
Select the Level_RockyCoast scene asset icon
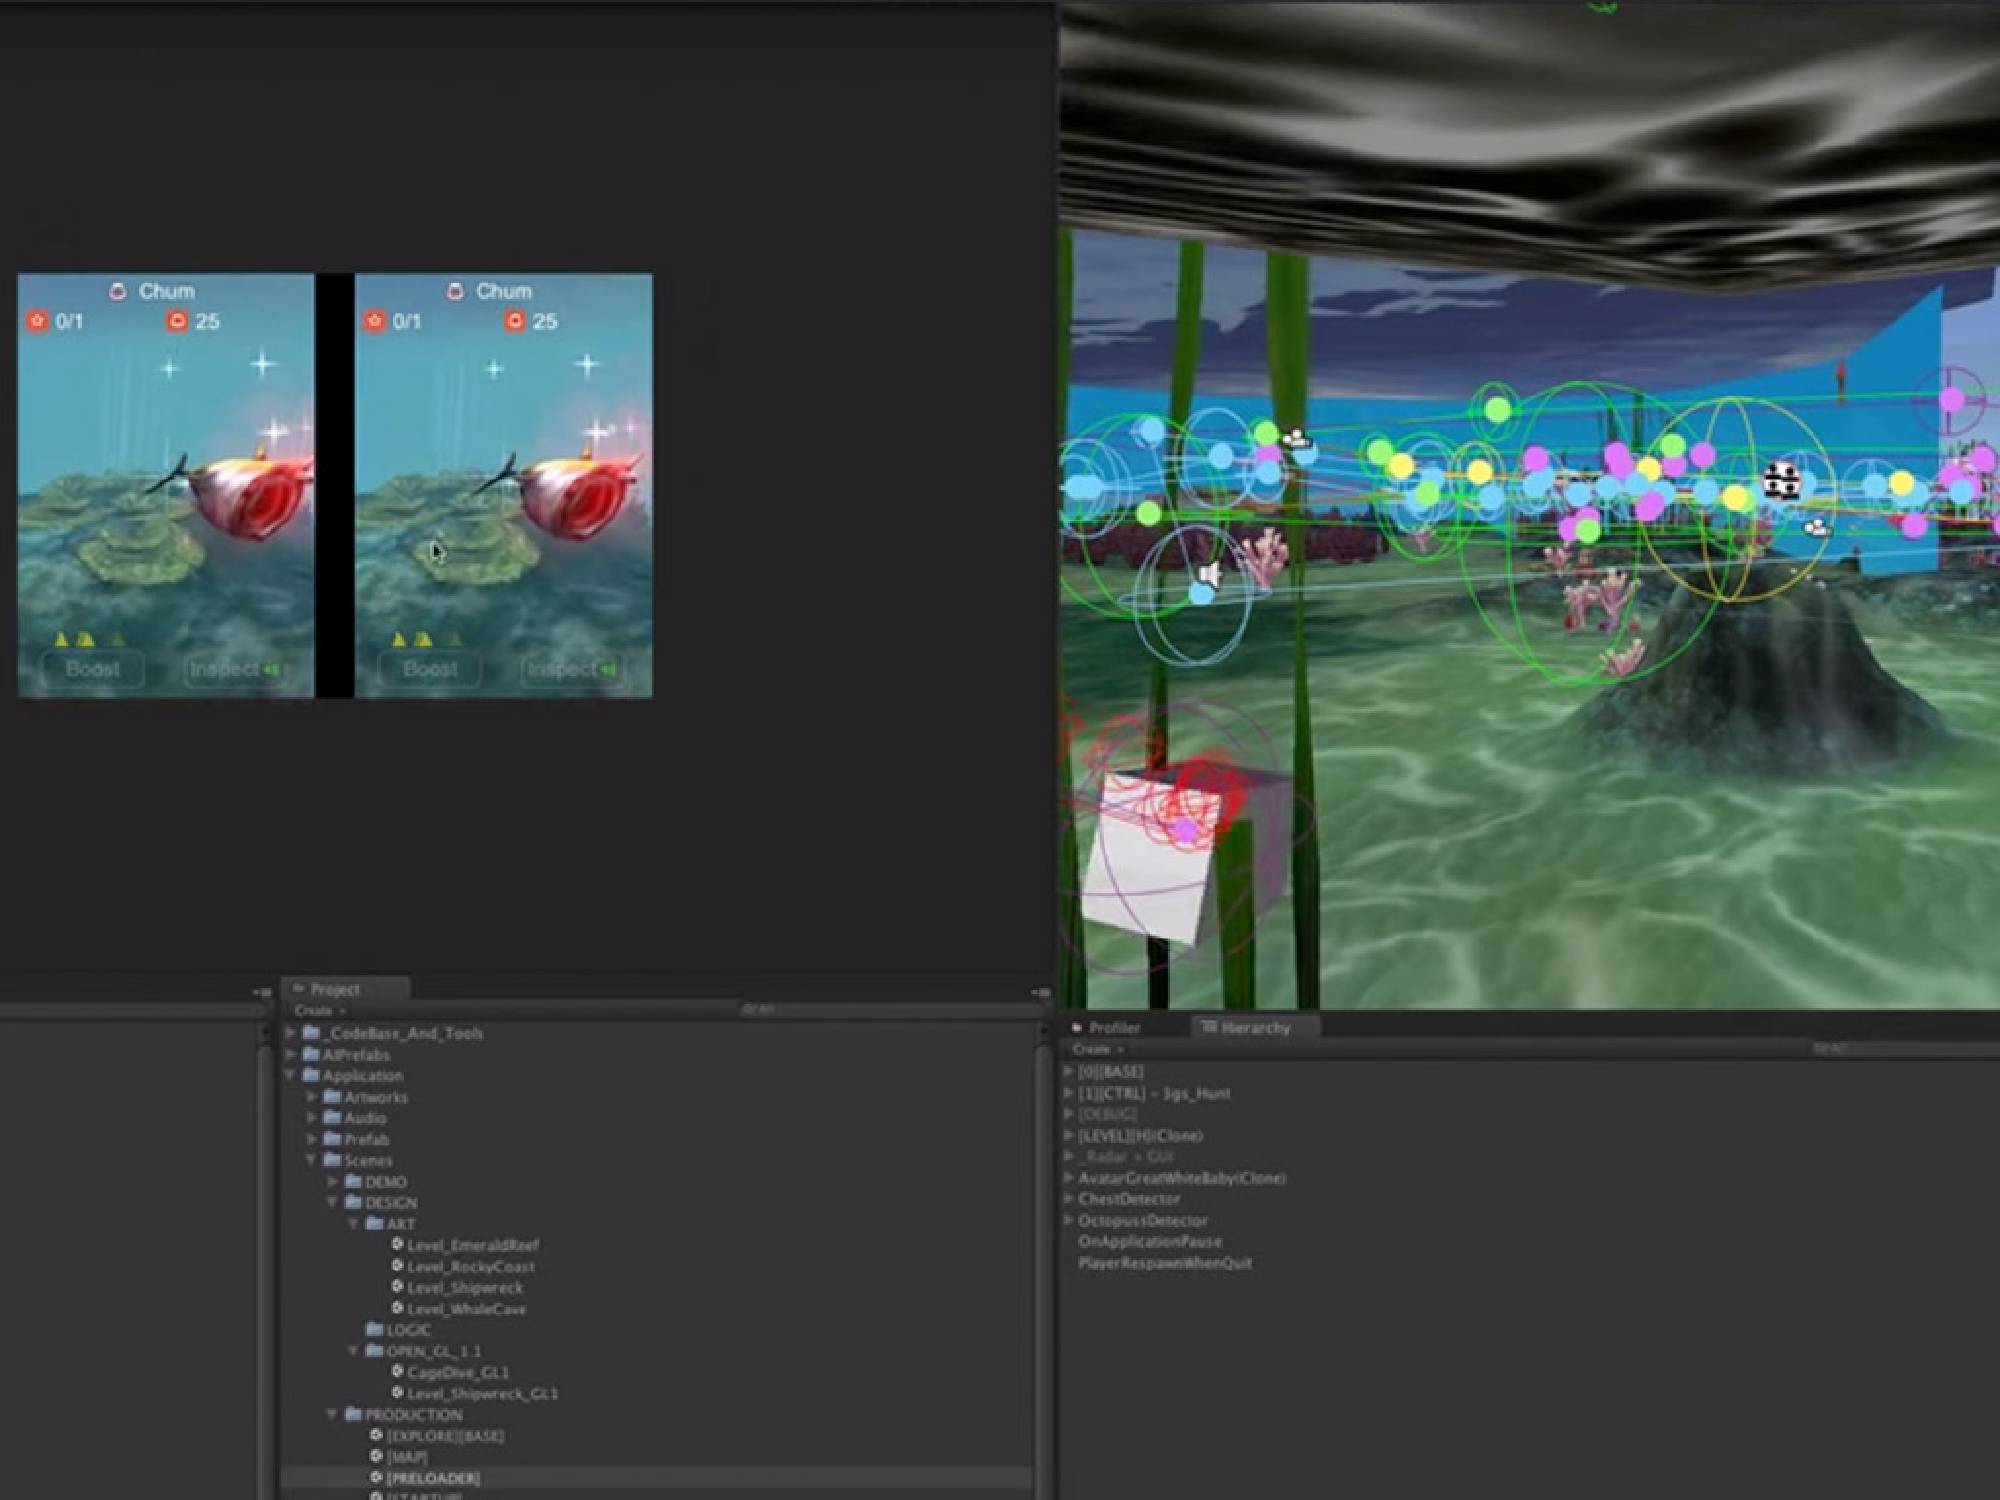[x=397, y=1265]
